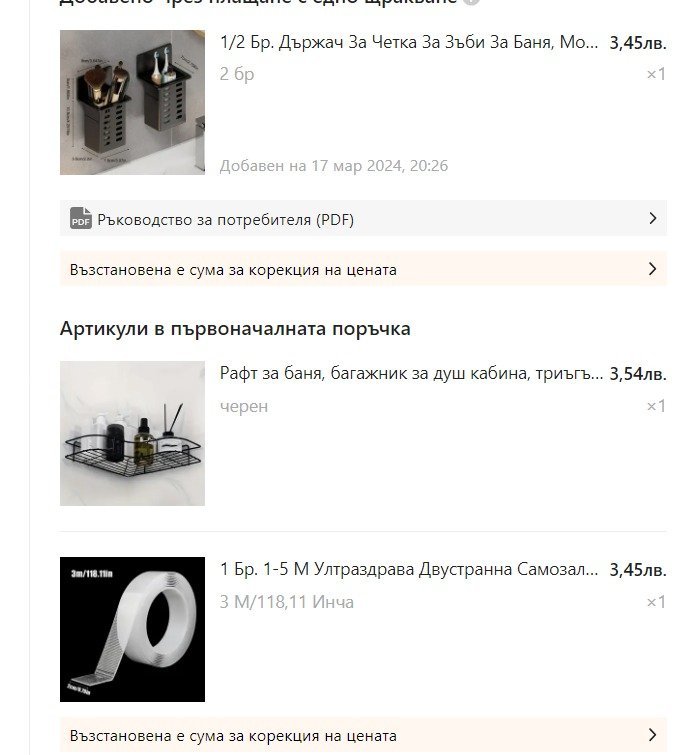Click the 3,54лв. shelf price

(x=638, y=374)
